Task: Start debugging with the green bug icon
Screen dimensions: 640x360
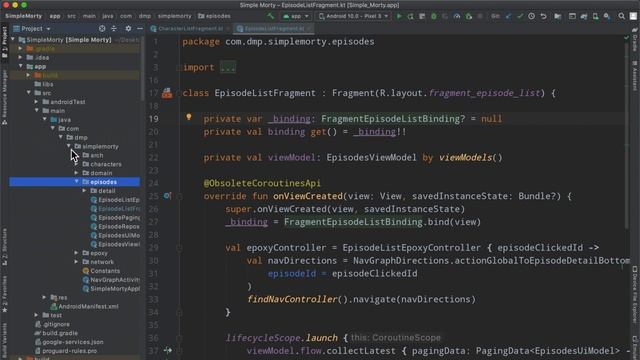Action: [433, 16]
